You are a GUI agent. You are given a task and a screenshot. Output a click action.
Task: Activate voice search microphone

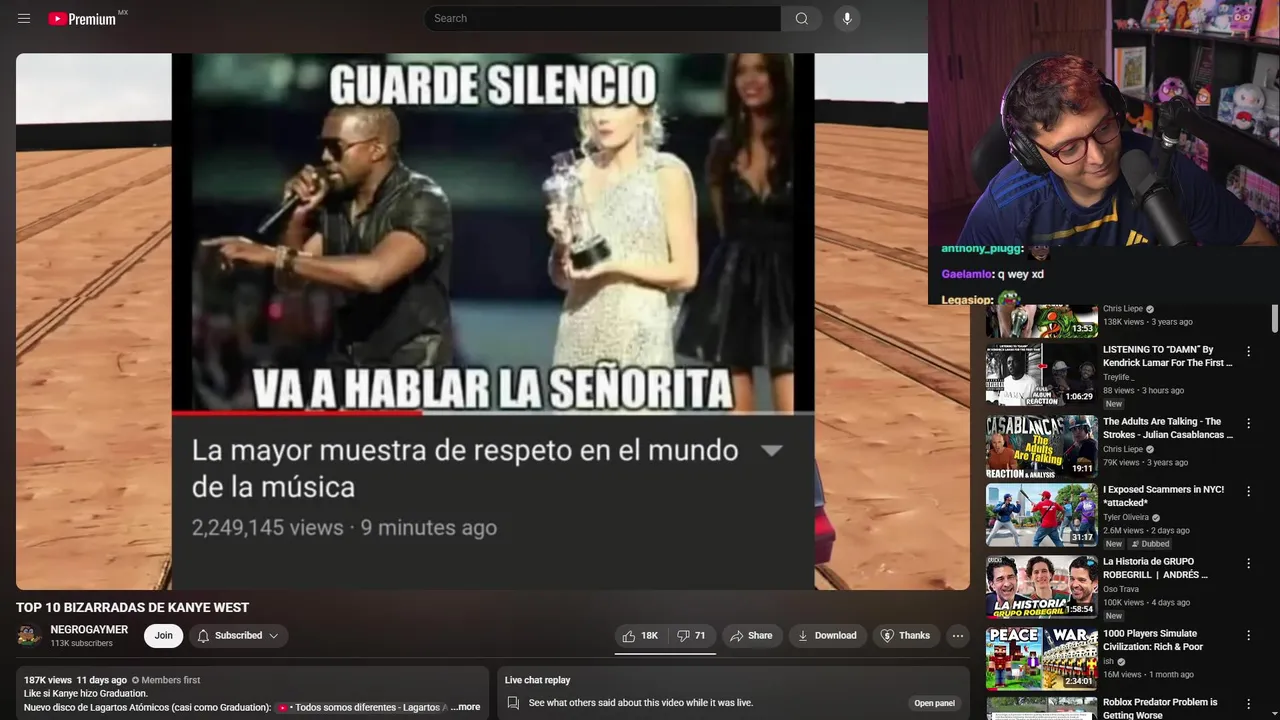[x=847, y=18]
